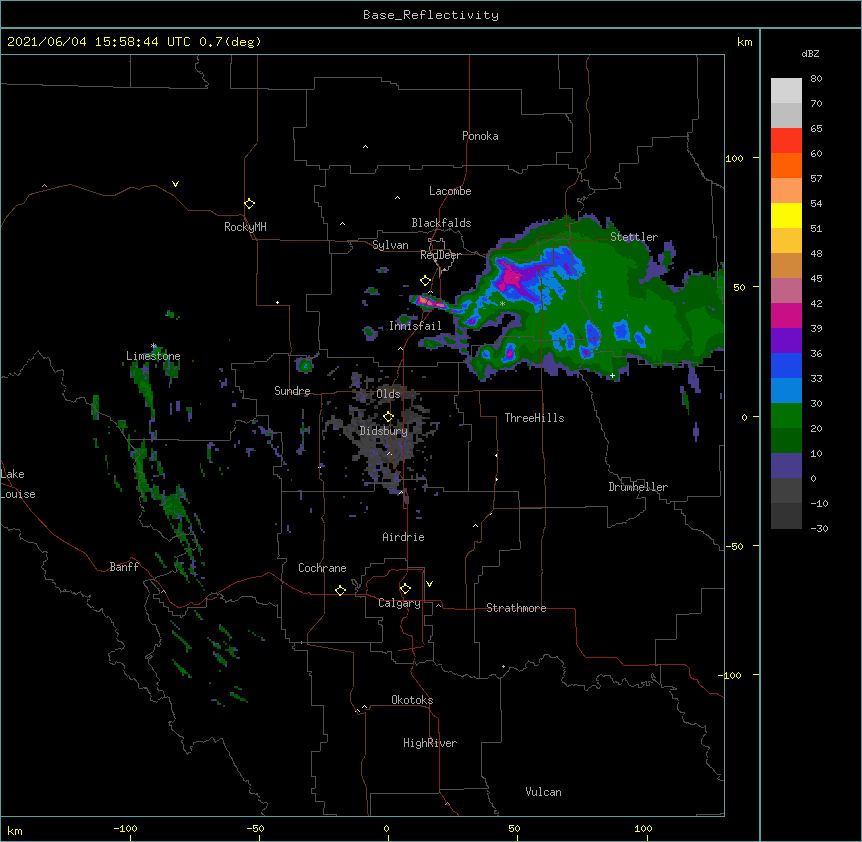The height and width of the screenshot is (842, 862).
Task: Click the 57 value on the dBZ legend
Action: point(816,179)
